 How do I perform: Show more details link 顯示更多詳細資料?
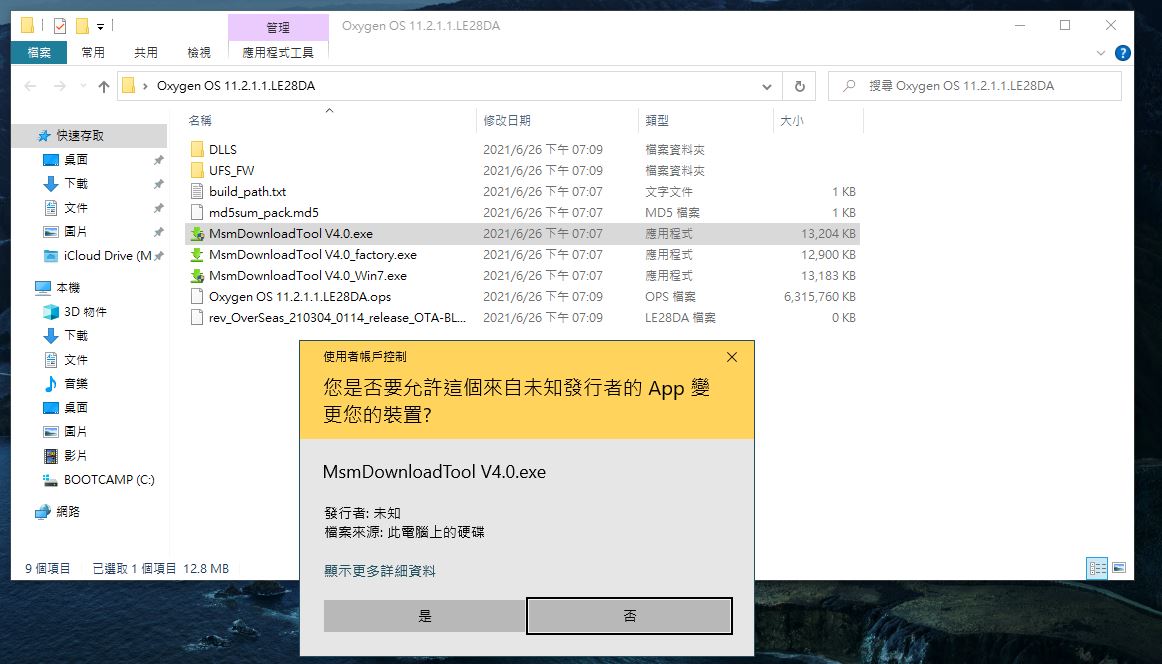click(x=379, y=571)
